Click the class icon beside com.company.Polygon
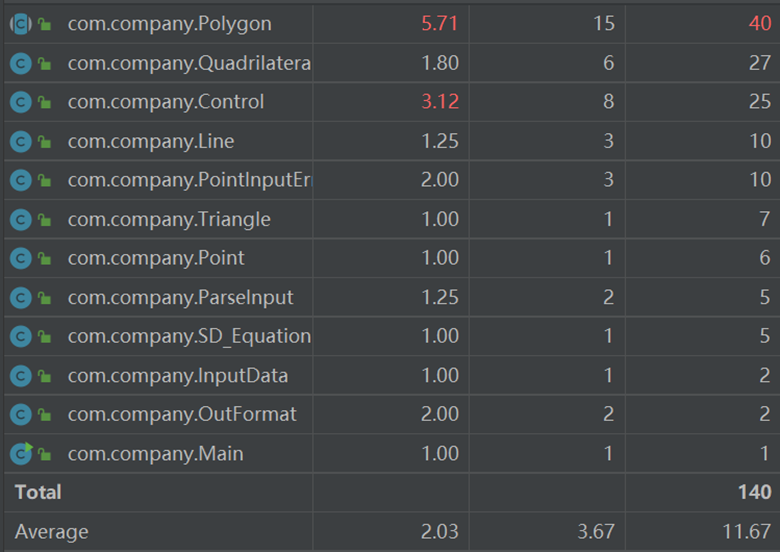Image resolution: width=780 pixels, height=552 pixels. click(20, 23)
